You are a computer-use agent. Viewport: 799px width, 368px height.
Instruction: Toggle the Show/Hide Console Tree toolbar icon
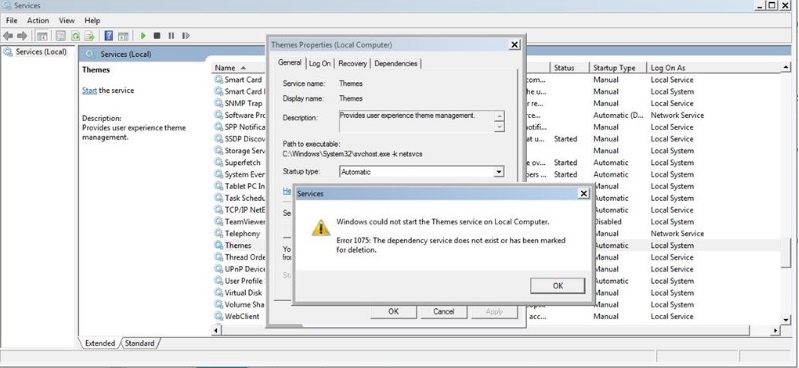[42, 36]
